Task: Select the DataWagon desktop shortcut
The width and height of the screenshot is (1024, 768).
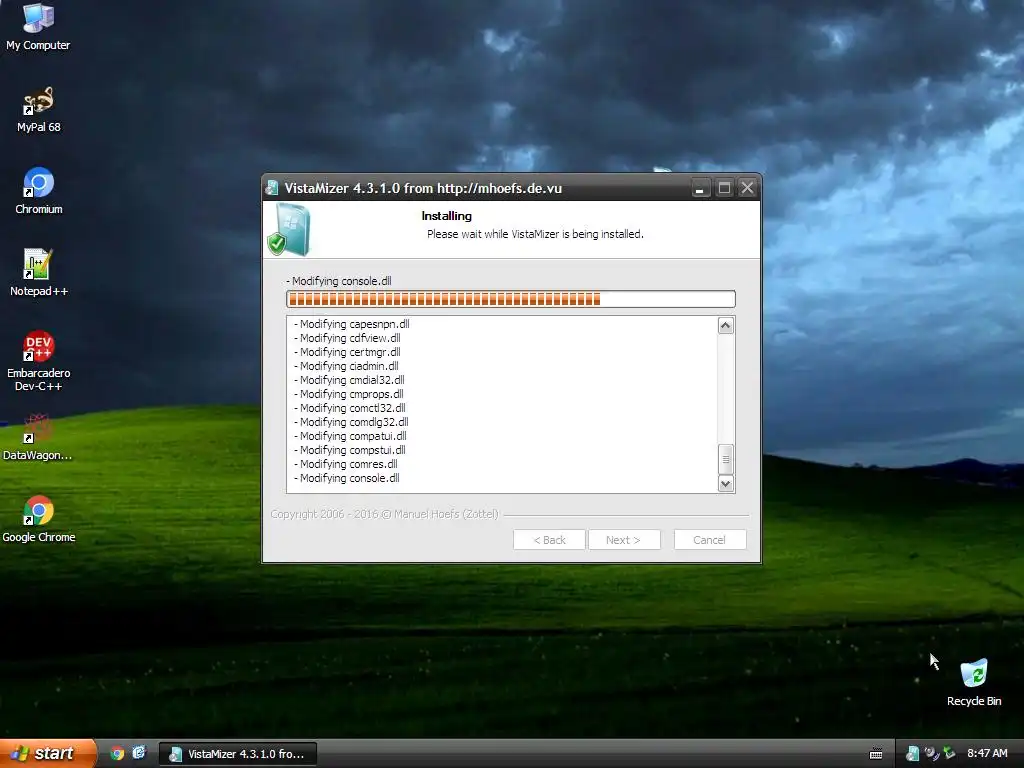Action: (x=38, y=438)
